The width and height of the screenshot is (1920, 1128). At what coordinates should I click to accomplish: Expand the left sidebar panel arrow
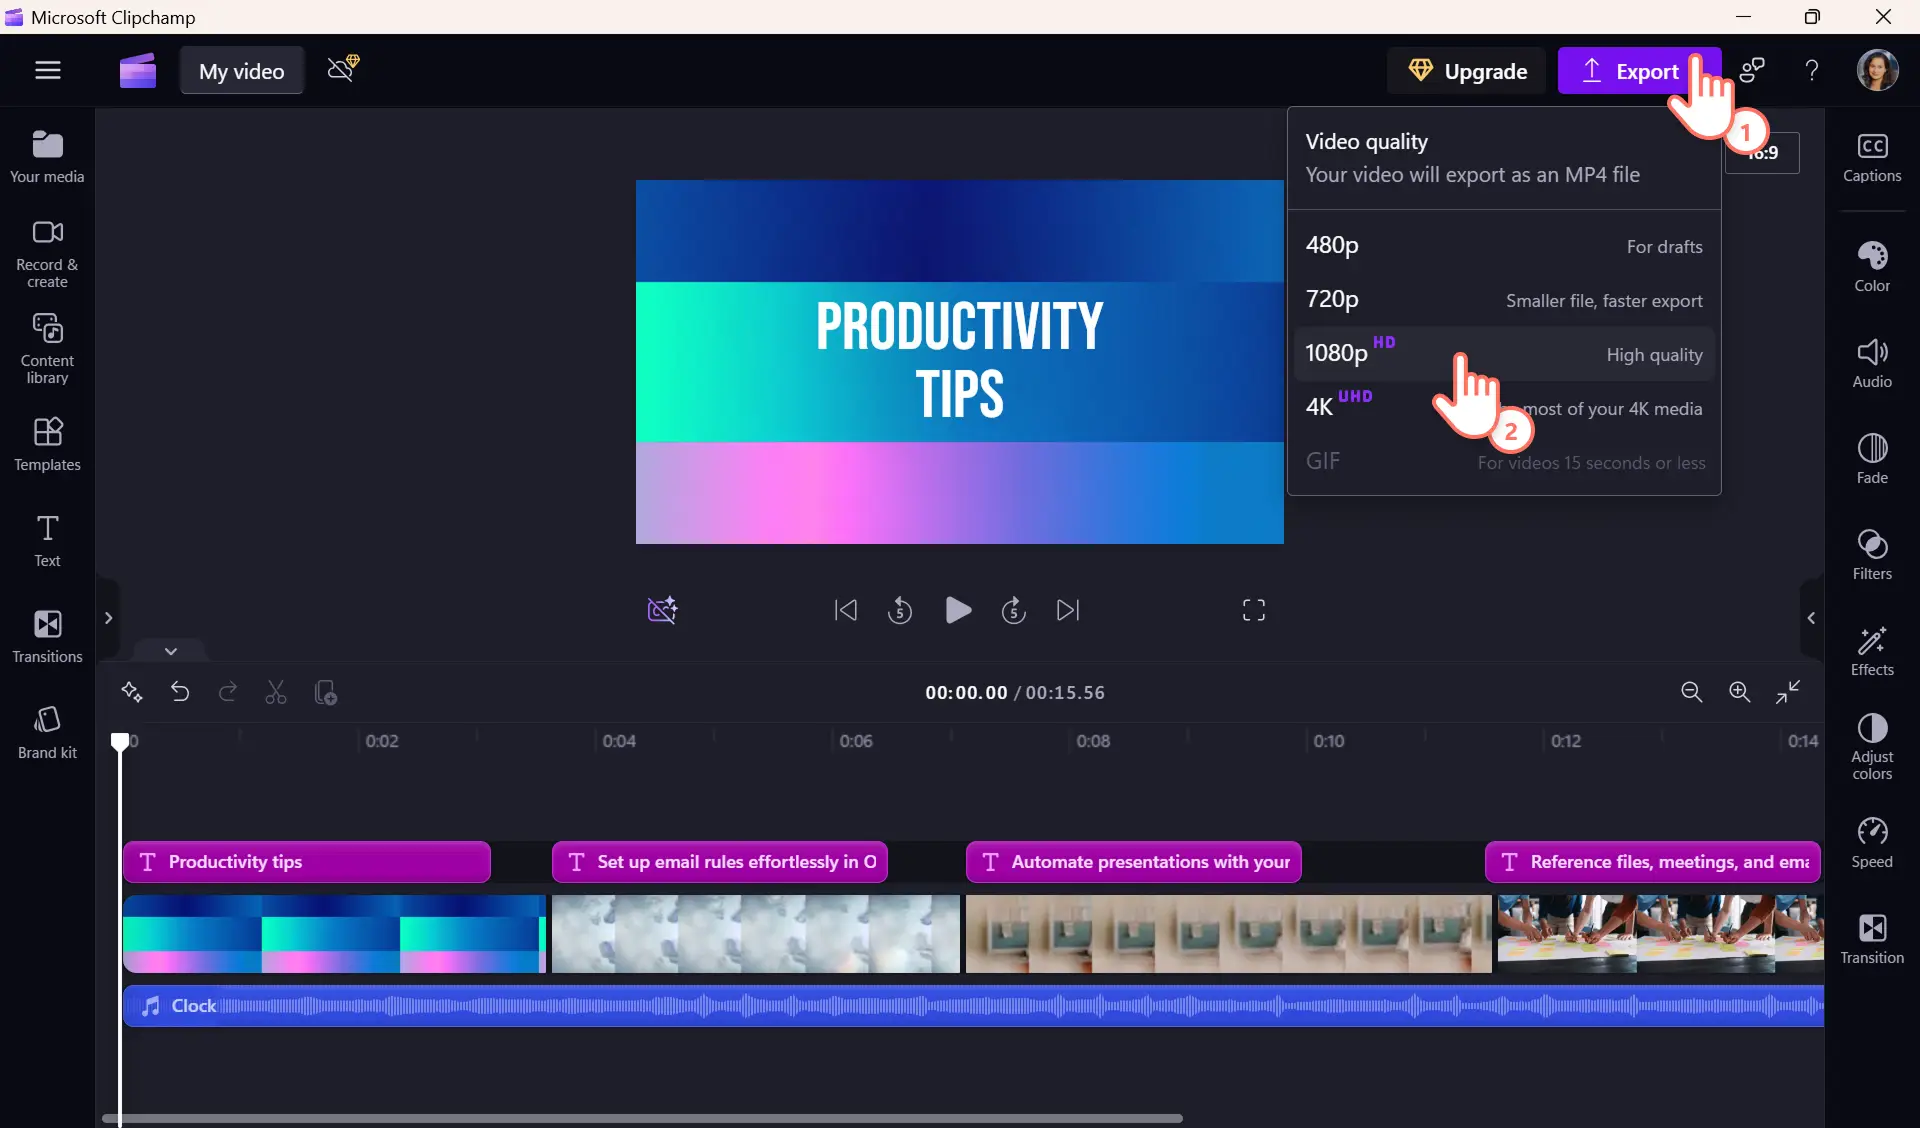click(x=108, y=618)
